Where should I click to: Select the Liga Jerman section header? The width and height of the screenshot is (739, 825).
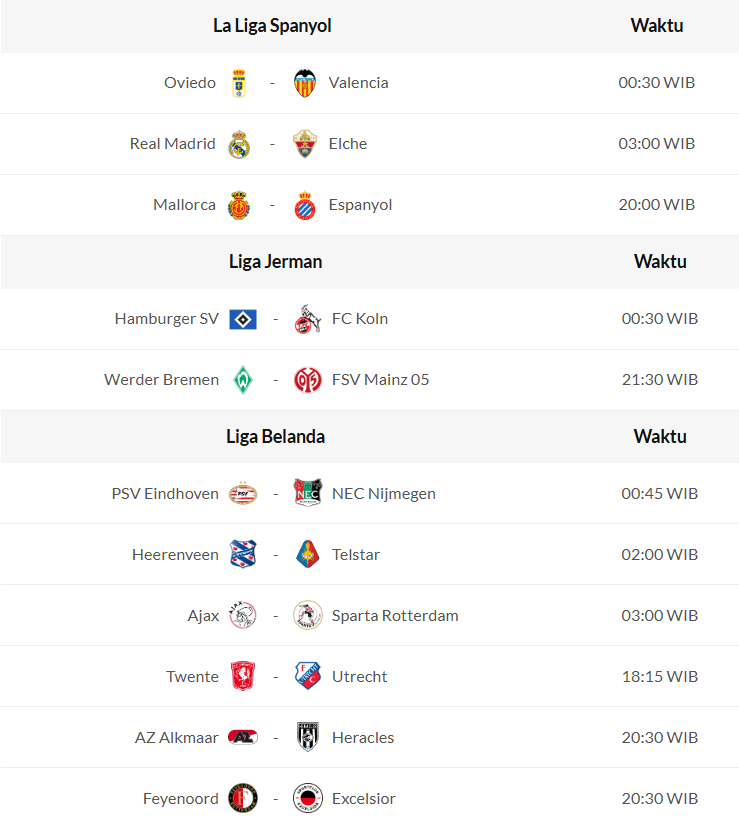[275, 262]
